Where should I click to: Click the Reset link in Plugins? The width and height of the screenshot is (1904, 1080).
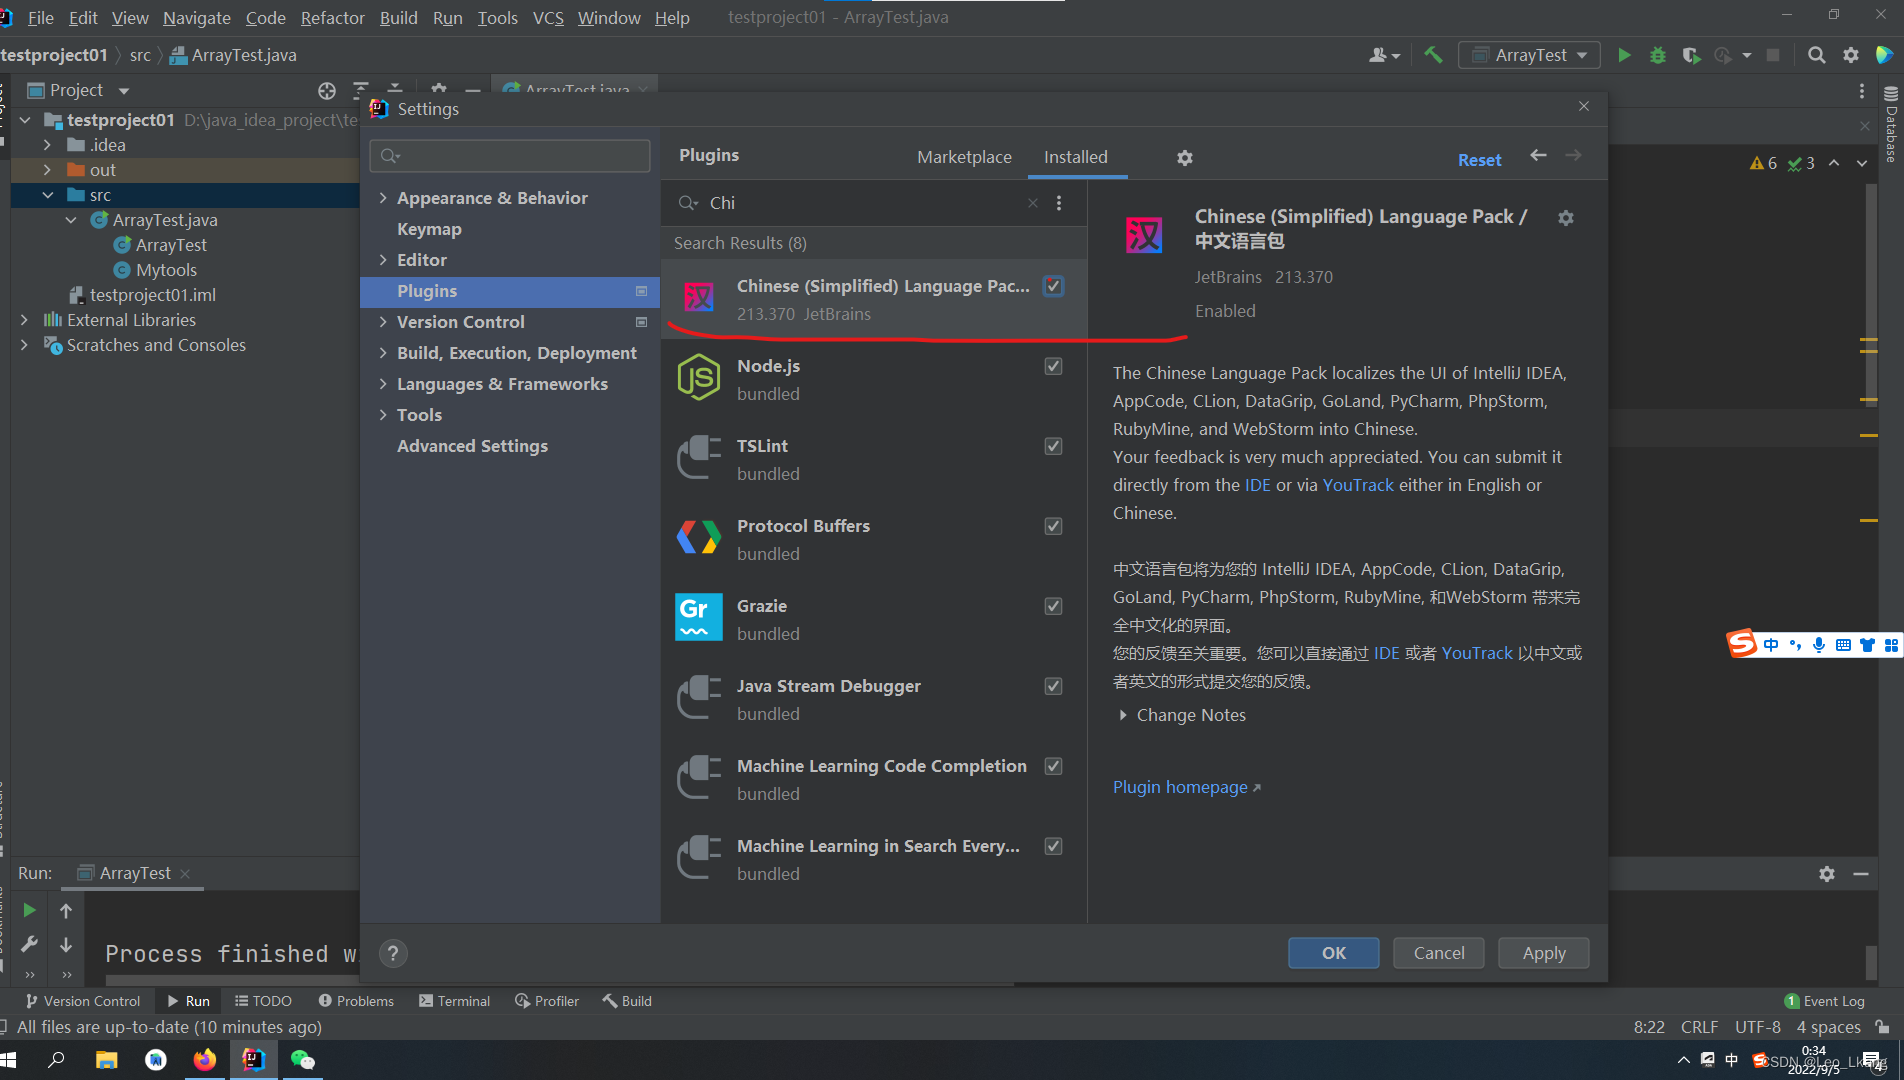click(x=1480, y=160)
